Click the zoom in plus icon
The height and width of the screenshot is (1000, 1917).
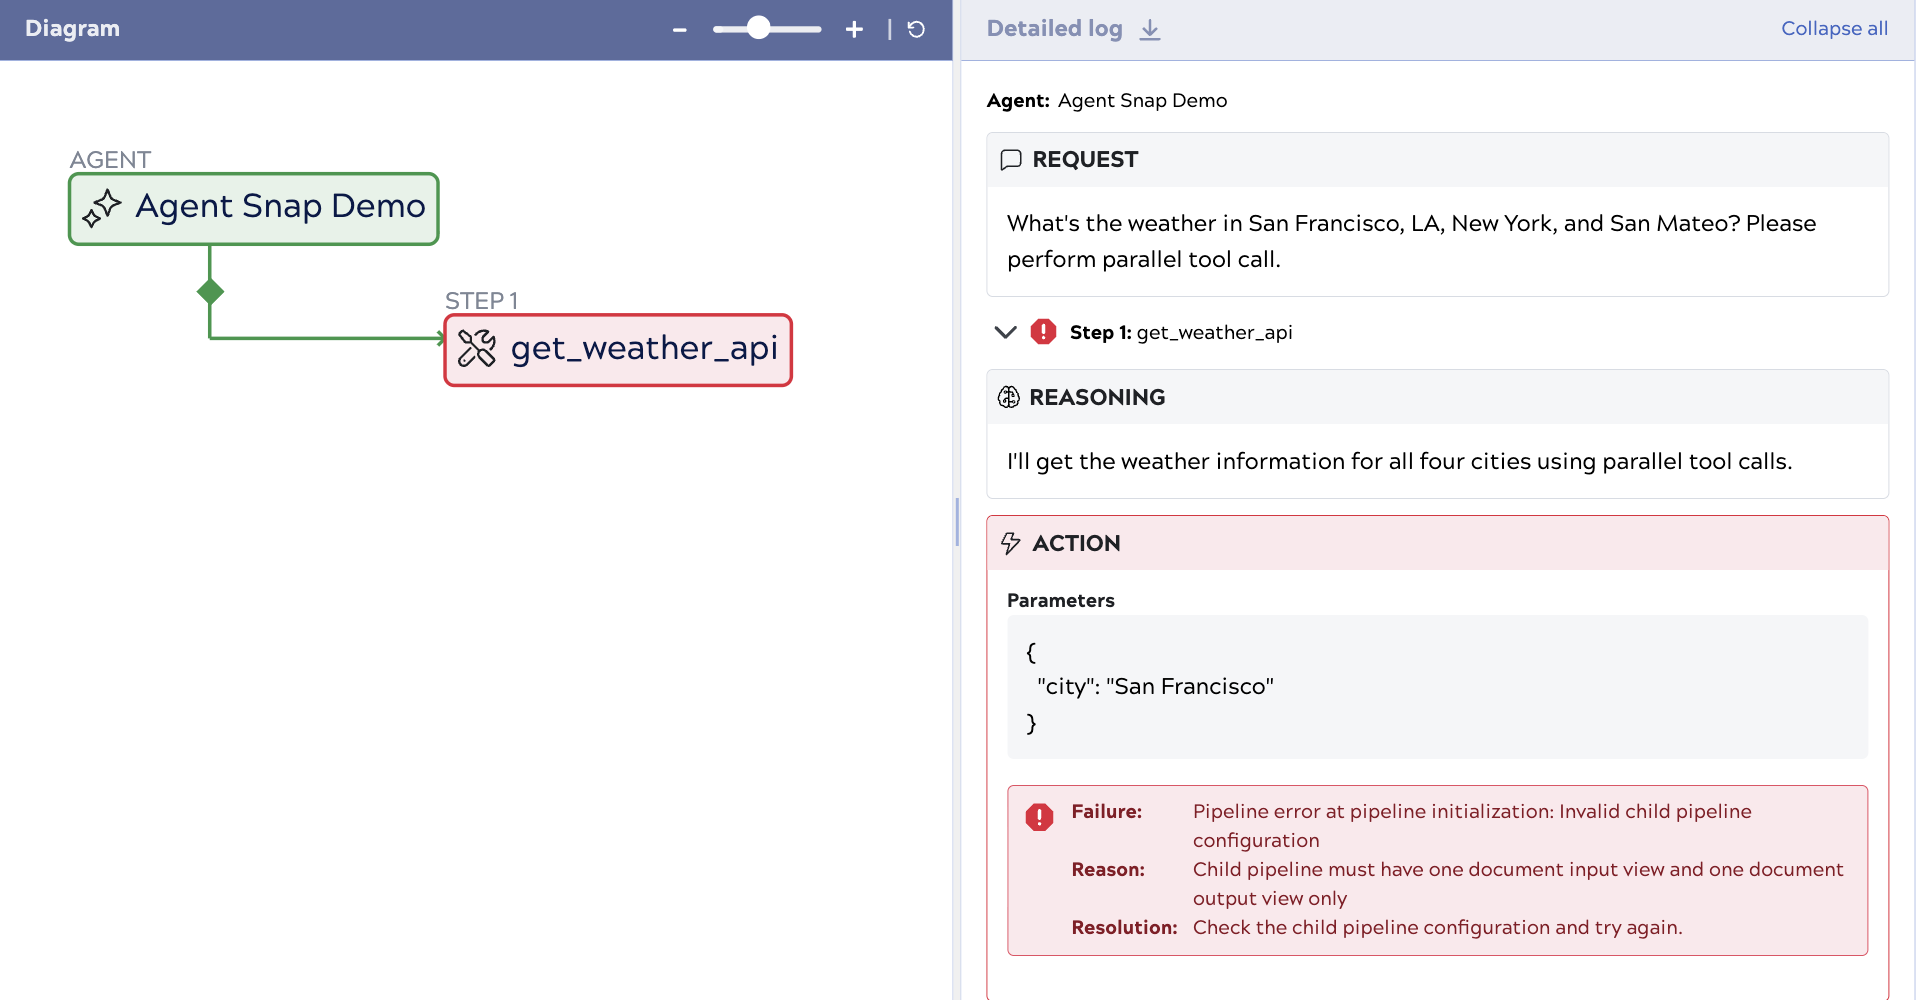tap(854, 30)
